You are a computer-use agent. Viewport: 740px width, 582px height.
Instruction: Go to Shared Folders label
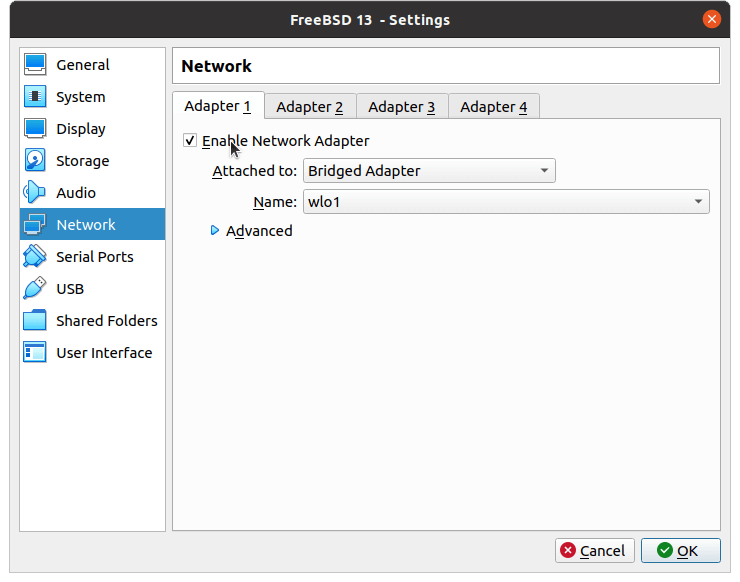point(107,321)
